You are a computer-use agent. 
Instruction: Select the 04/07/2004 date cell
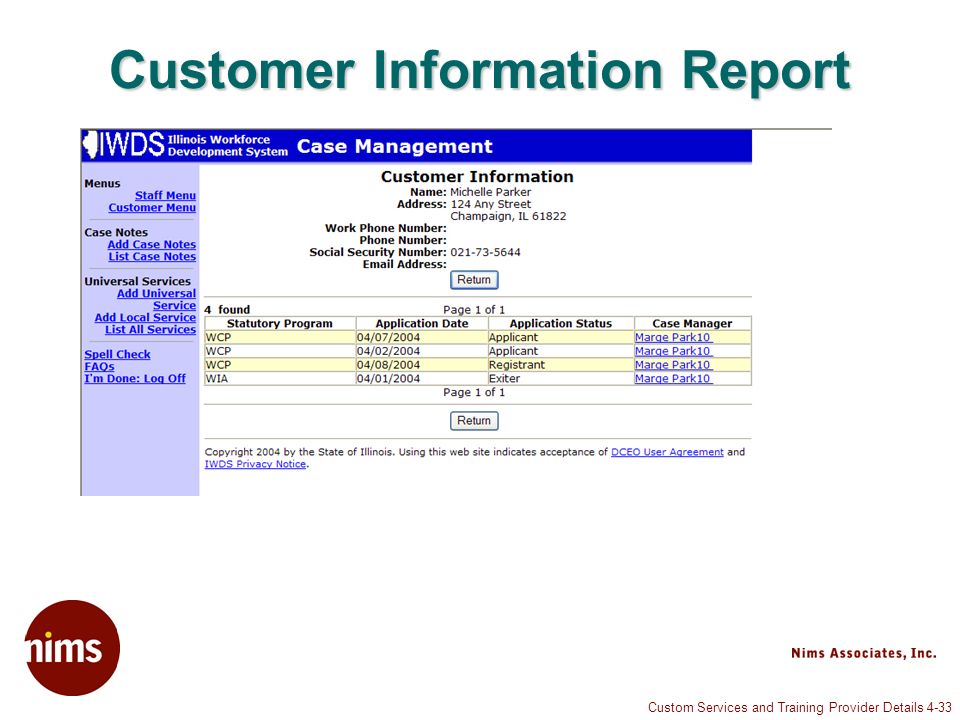[421, 337]
